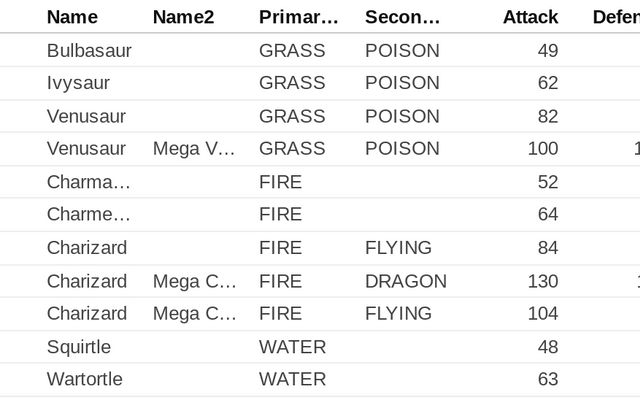640x400 pixels.
Task: Click the Mega V… cell in Name2
Action: click(x=194, y=149)
